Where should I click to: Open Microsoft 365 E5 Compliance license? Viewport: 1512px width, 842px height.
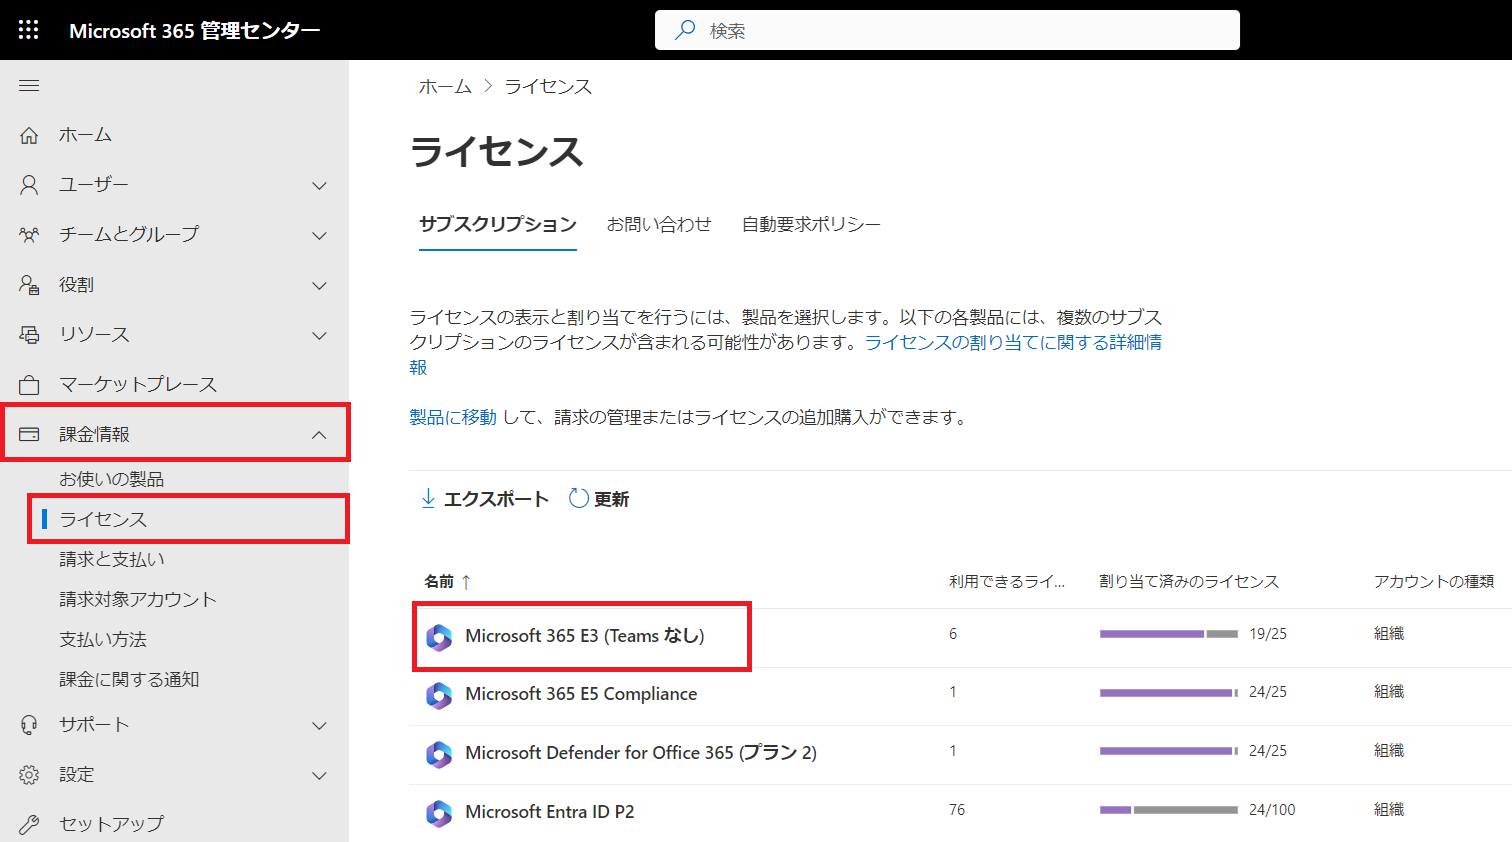[x=581, y=694]
